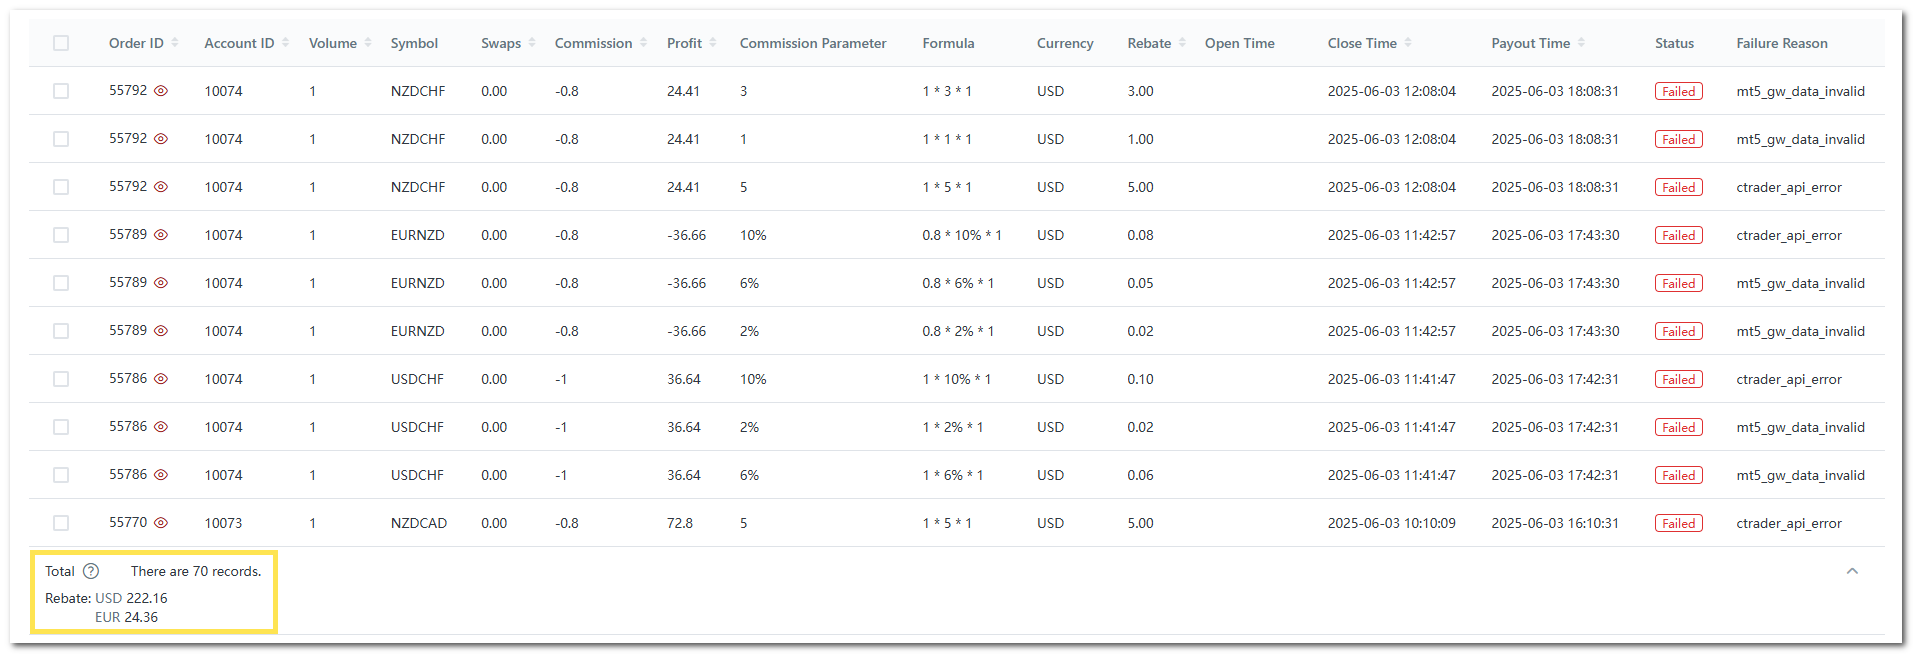The image size is (1913, 654).
Task: Sort by Close Time using its header arrows
Action: 1408,43
